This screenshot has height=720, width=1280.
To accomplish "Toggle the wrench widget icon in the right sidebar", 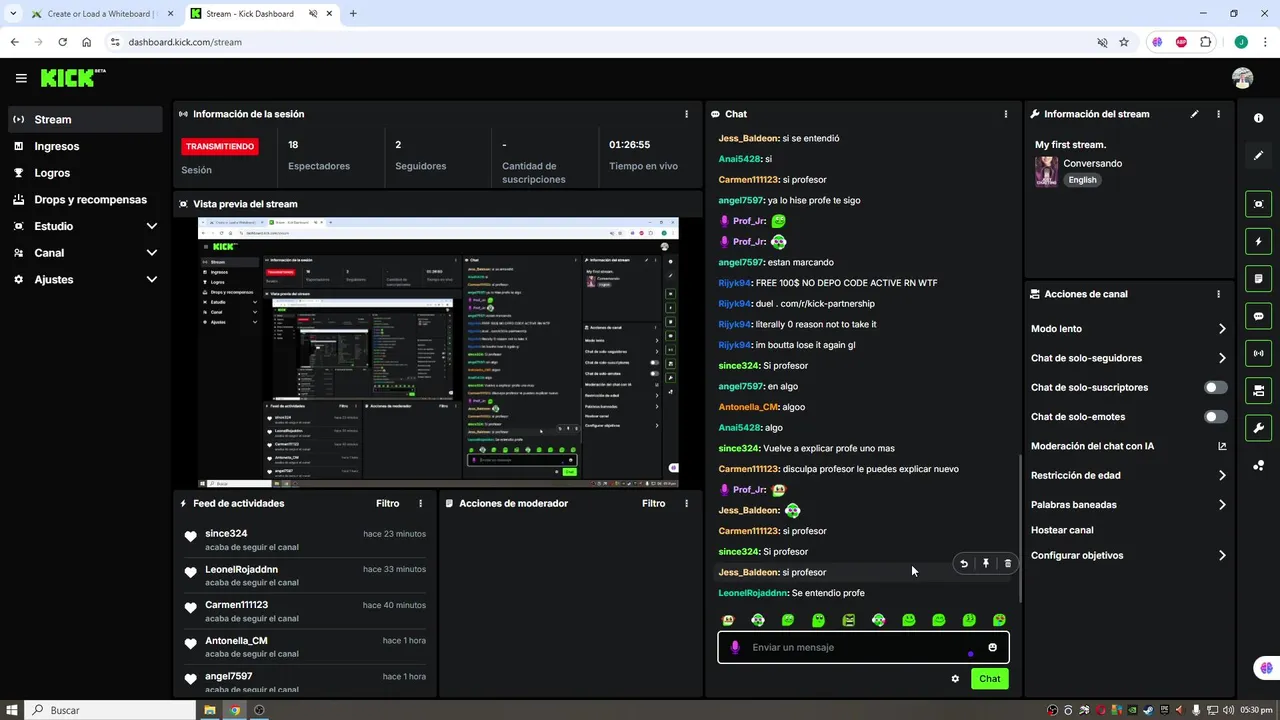I will coord(1258,428).
